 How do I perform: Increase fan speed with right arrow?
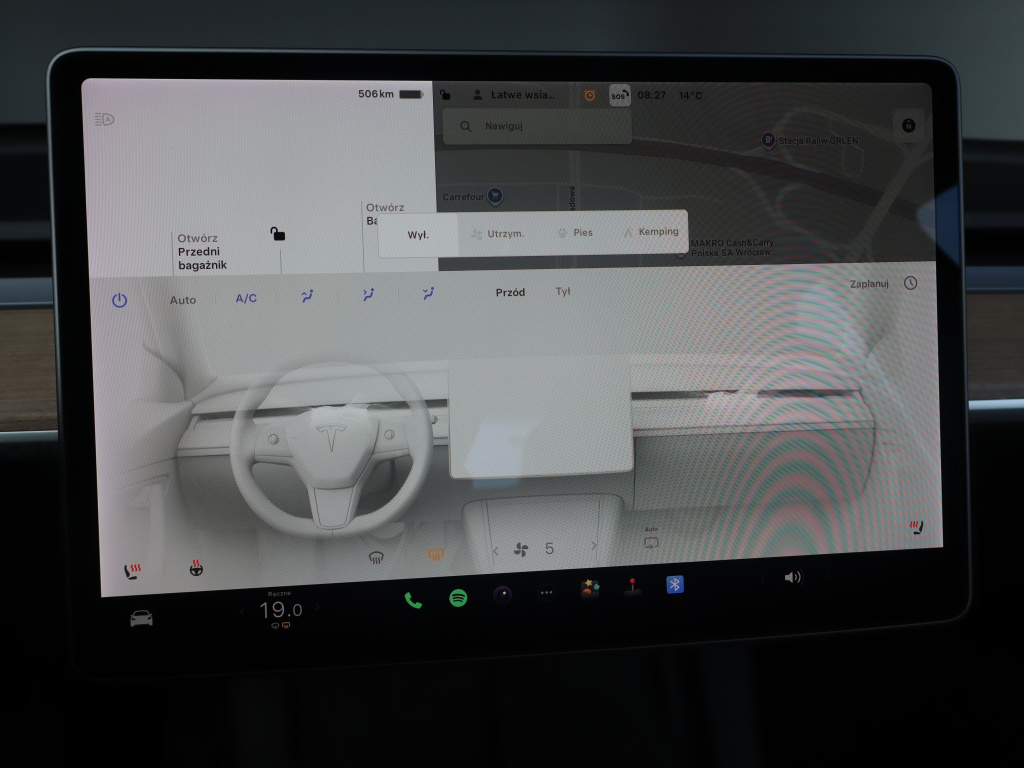pyautogui.click(x=594, y=545)
